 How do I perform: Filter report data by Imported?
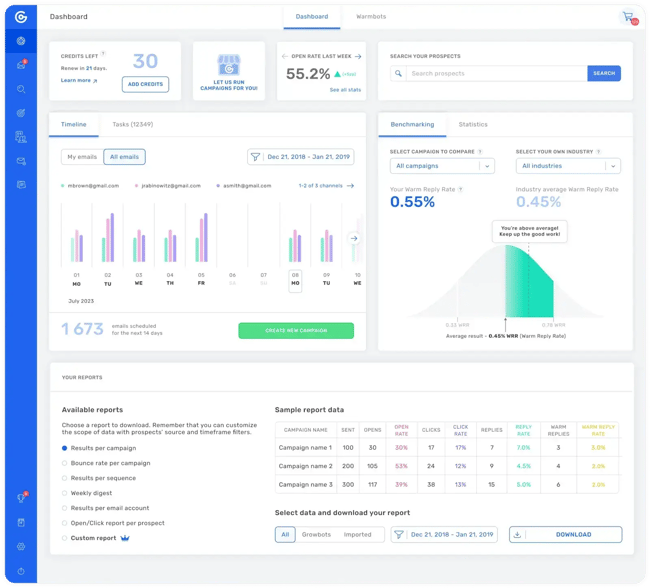[357, 535]
